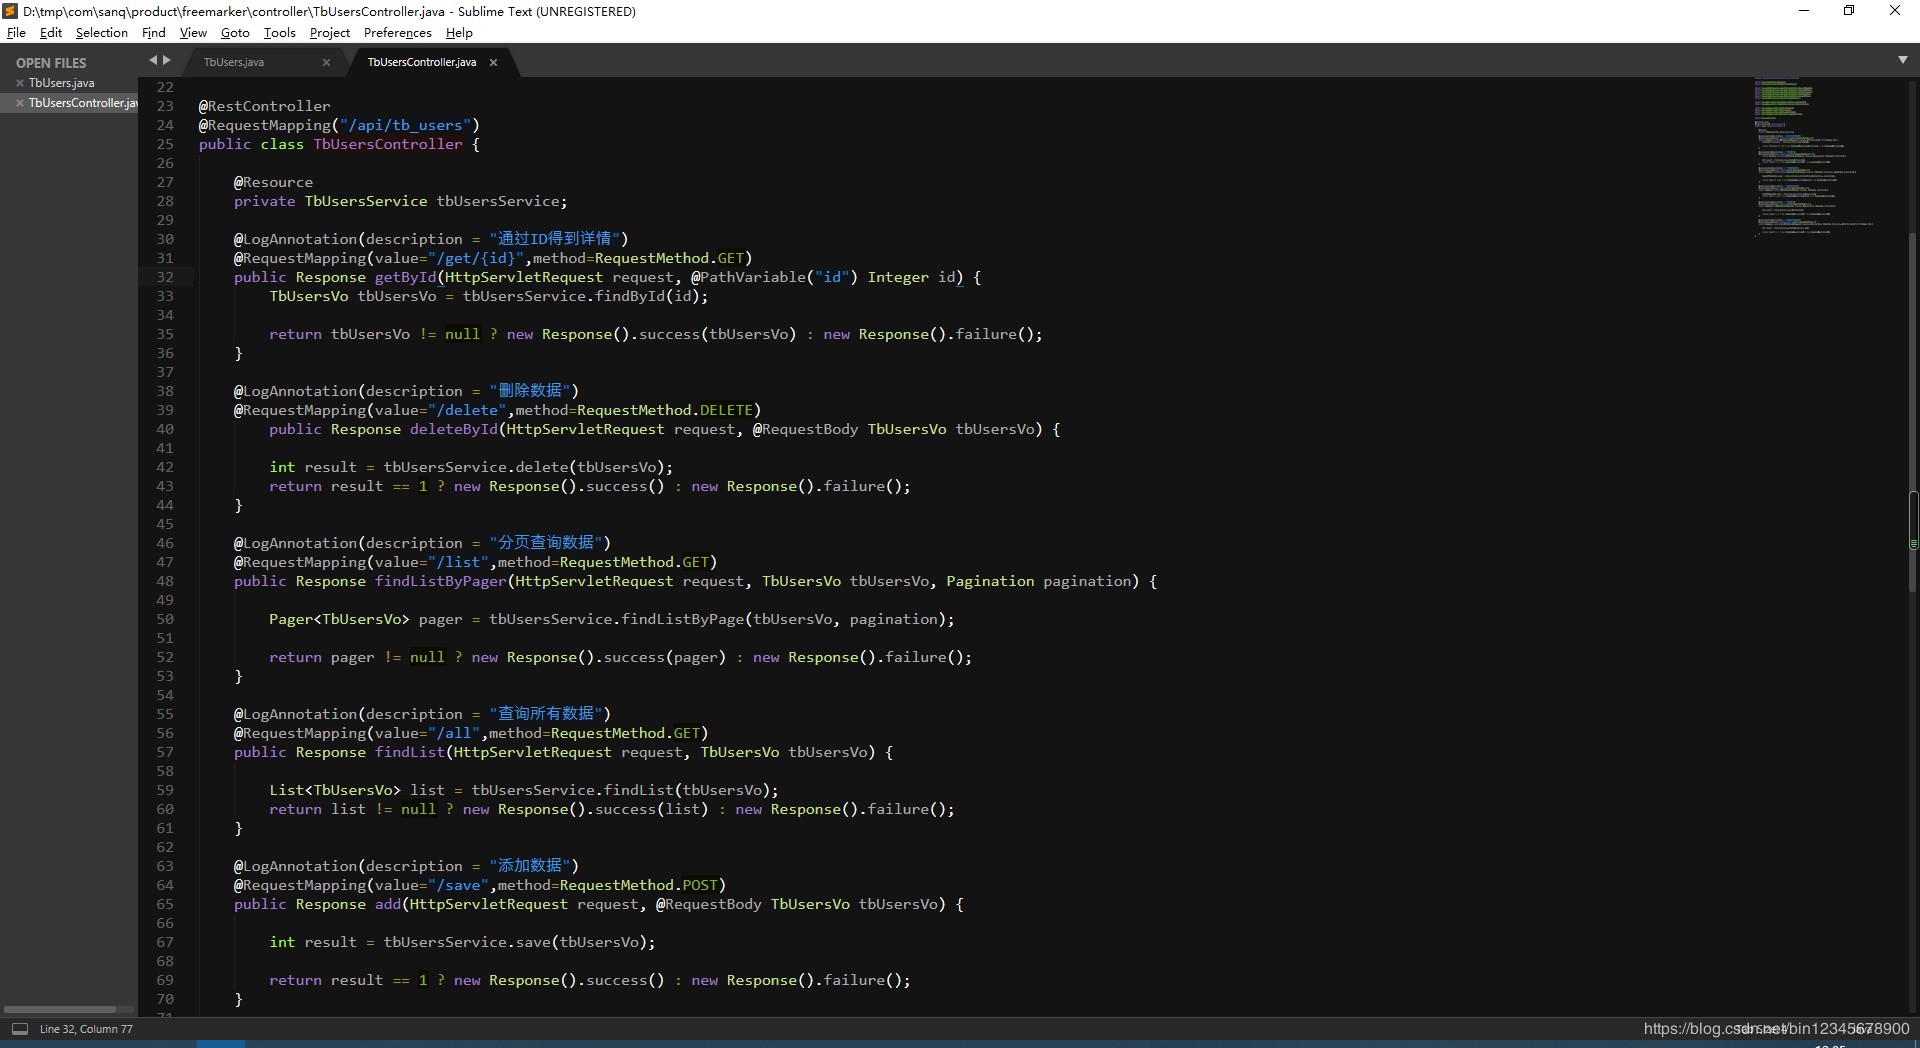Screen dimensions: 1920x1048
Task: Click the closing brace on line 70
Action: [238, 999]
